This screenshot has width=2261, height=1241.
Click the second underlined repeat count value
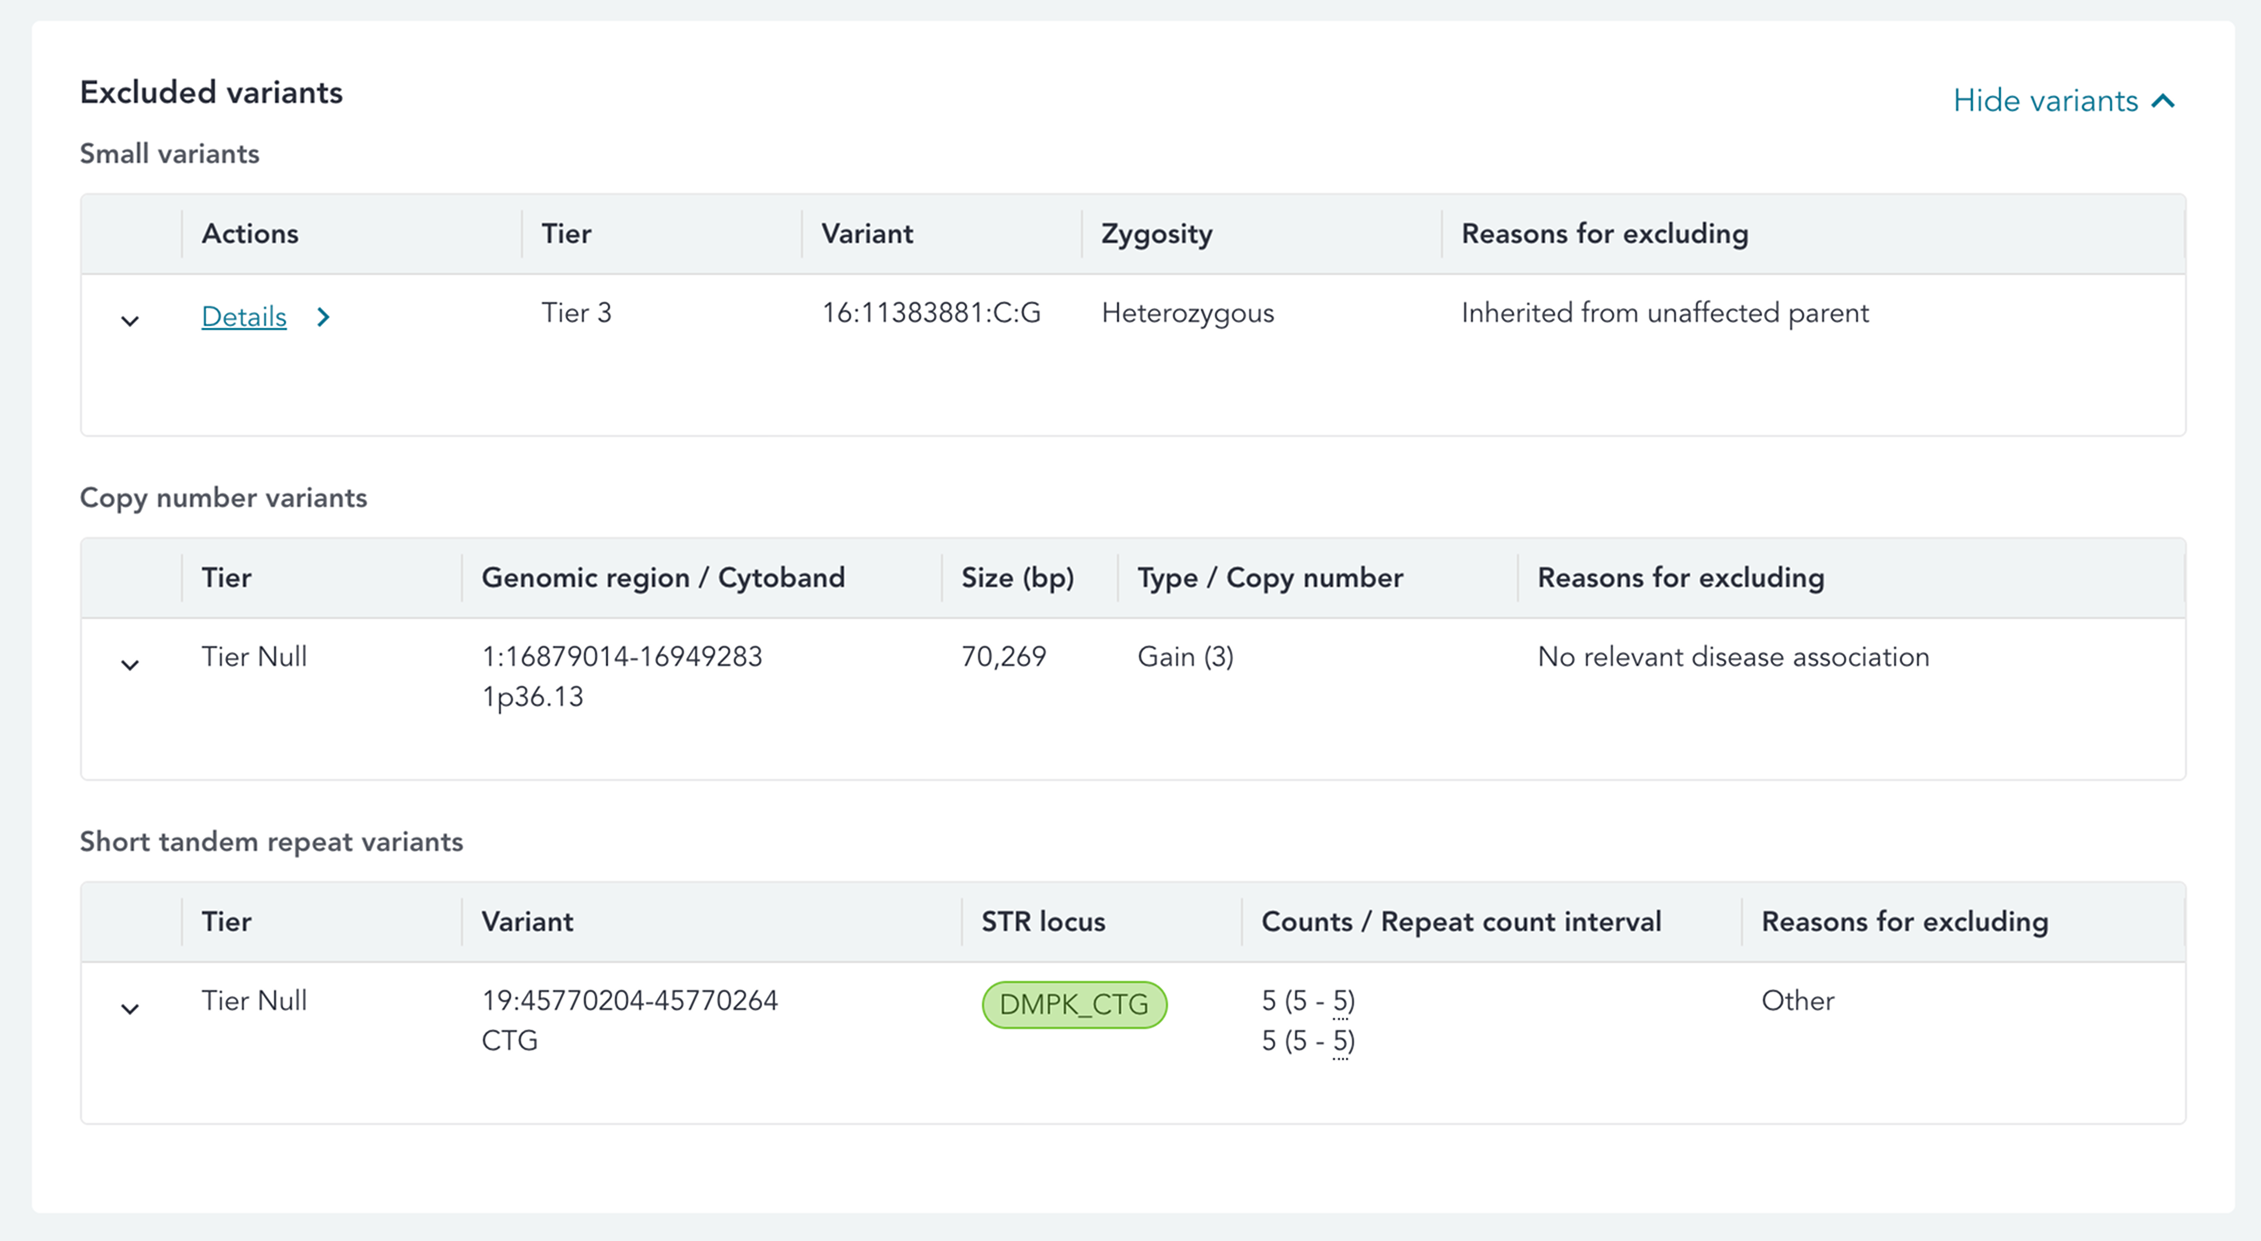pyautogui.click(x=1341, y=1041)
